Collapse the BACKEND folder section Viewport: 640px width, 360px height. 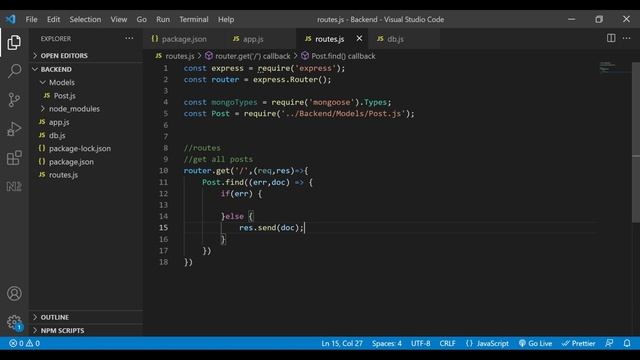pyautogui.click(x=86, y=69)
